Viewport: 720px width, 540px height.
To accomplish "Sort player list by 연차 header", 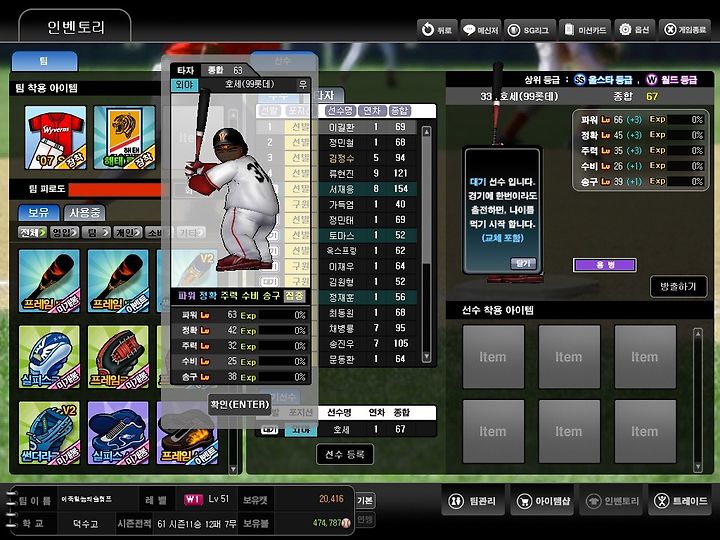I will click(x=372, y=111).
